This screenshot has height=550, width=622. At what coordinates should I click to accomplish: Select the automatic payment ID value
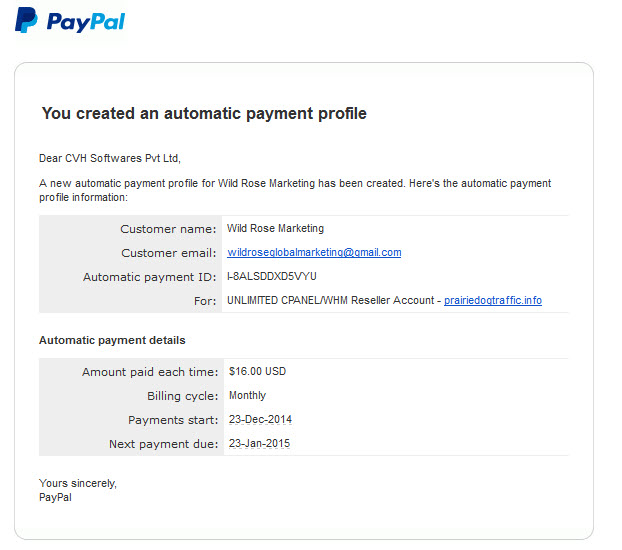point(272,276)
